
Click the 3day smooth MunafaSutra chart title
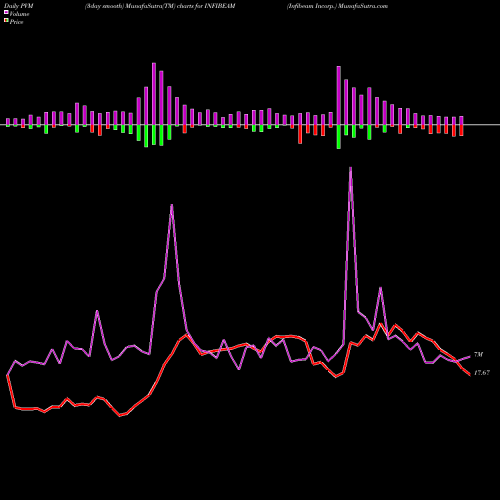point(160,6)
